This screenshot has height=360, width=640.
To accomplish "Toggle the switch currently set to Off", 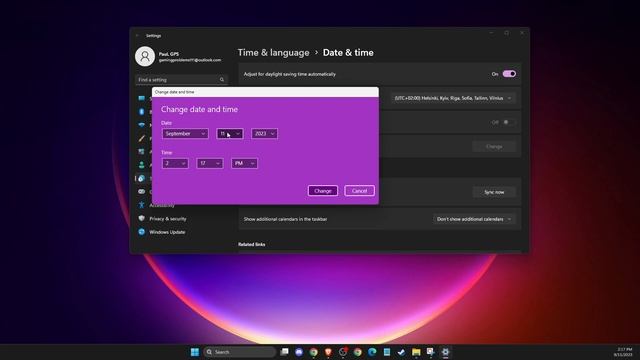I will pos(509,122).
